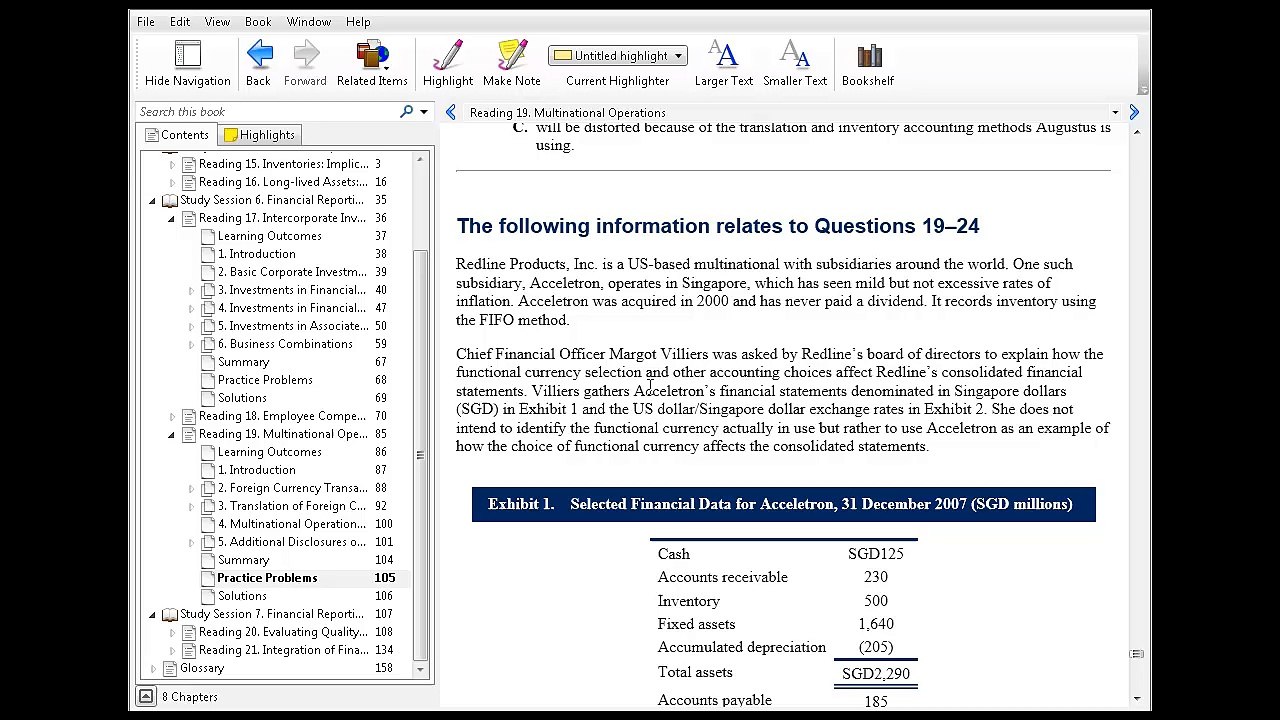Click the contents panel vertical scrollbar
This screenshot has height=720, width=1280.
(420, 414)
